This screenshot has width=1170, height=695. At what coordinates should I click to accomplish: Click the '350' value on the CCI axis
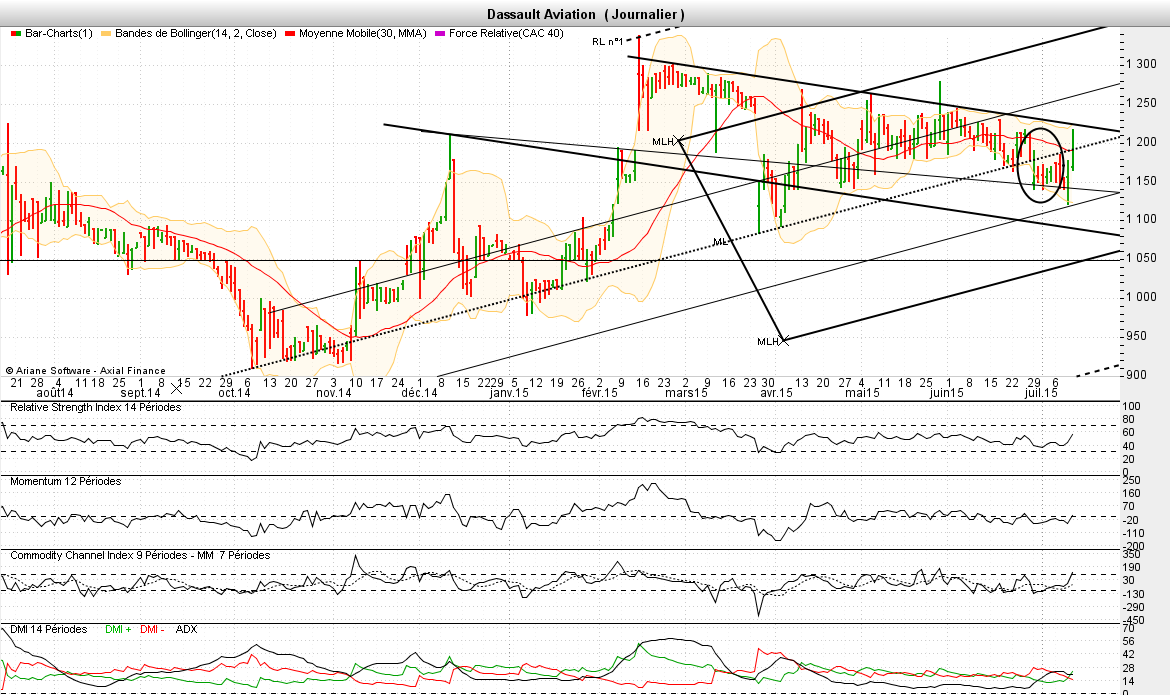tap(1132, 554)
